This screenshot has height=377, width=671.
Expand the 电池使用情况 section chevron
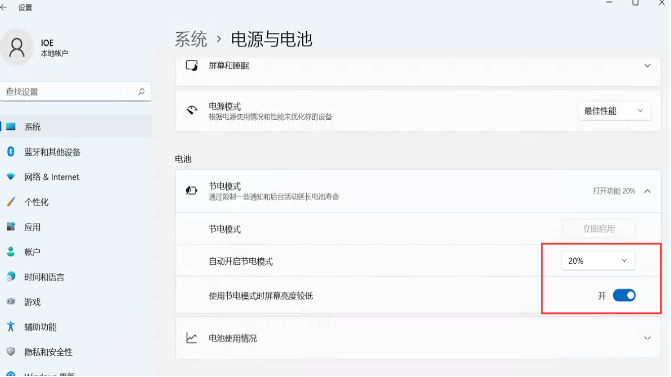[647, 338]
